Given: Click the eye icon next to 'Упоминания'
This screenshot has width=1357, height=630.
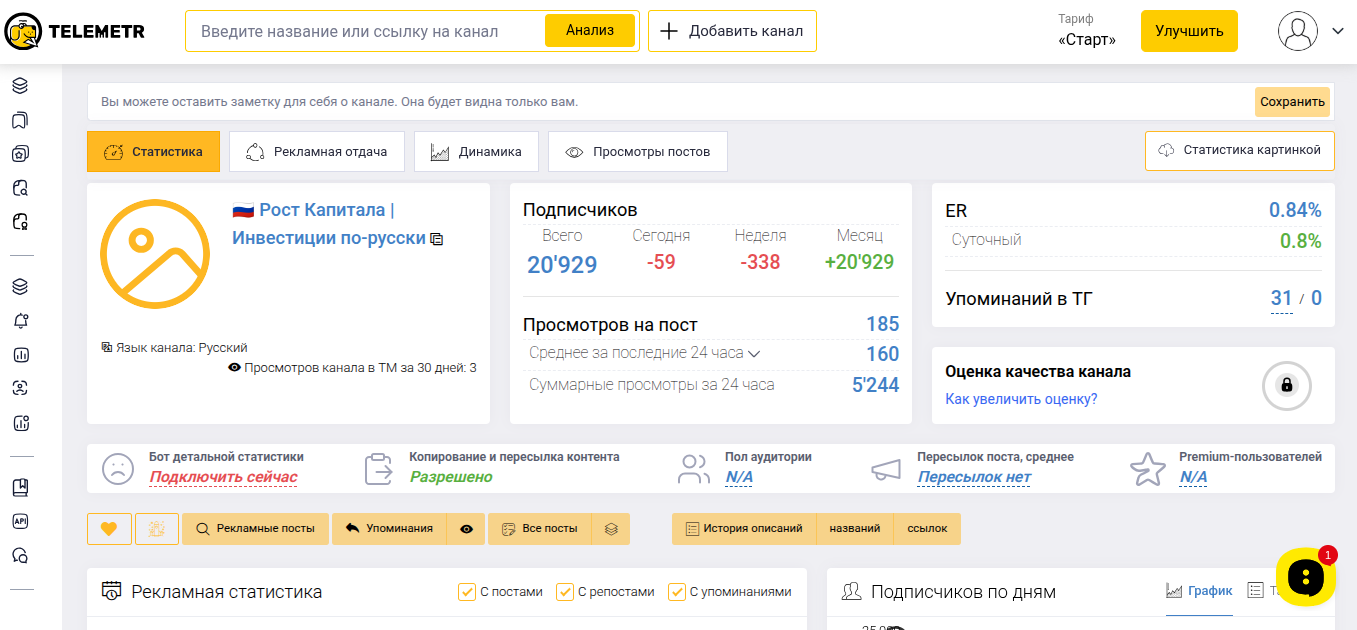Looking at the screenshot, I should (466, 529).
